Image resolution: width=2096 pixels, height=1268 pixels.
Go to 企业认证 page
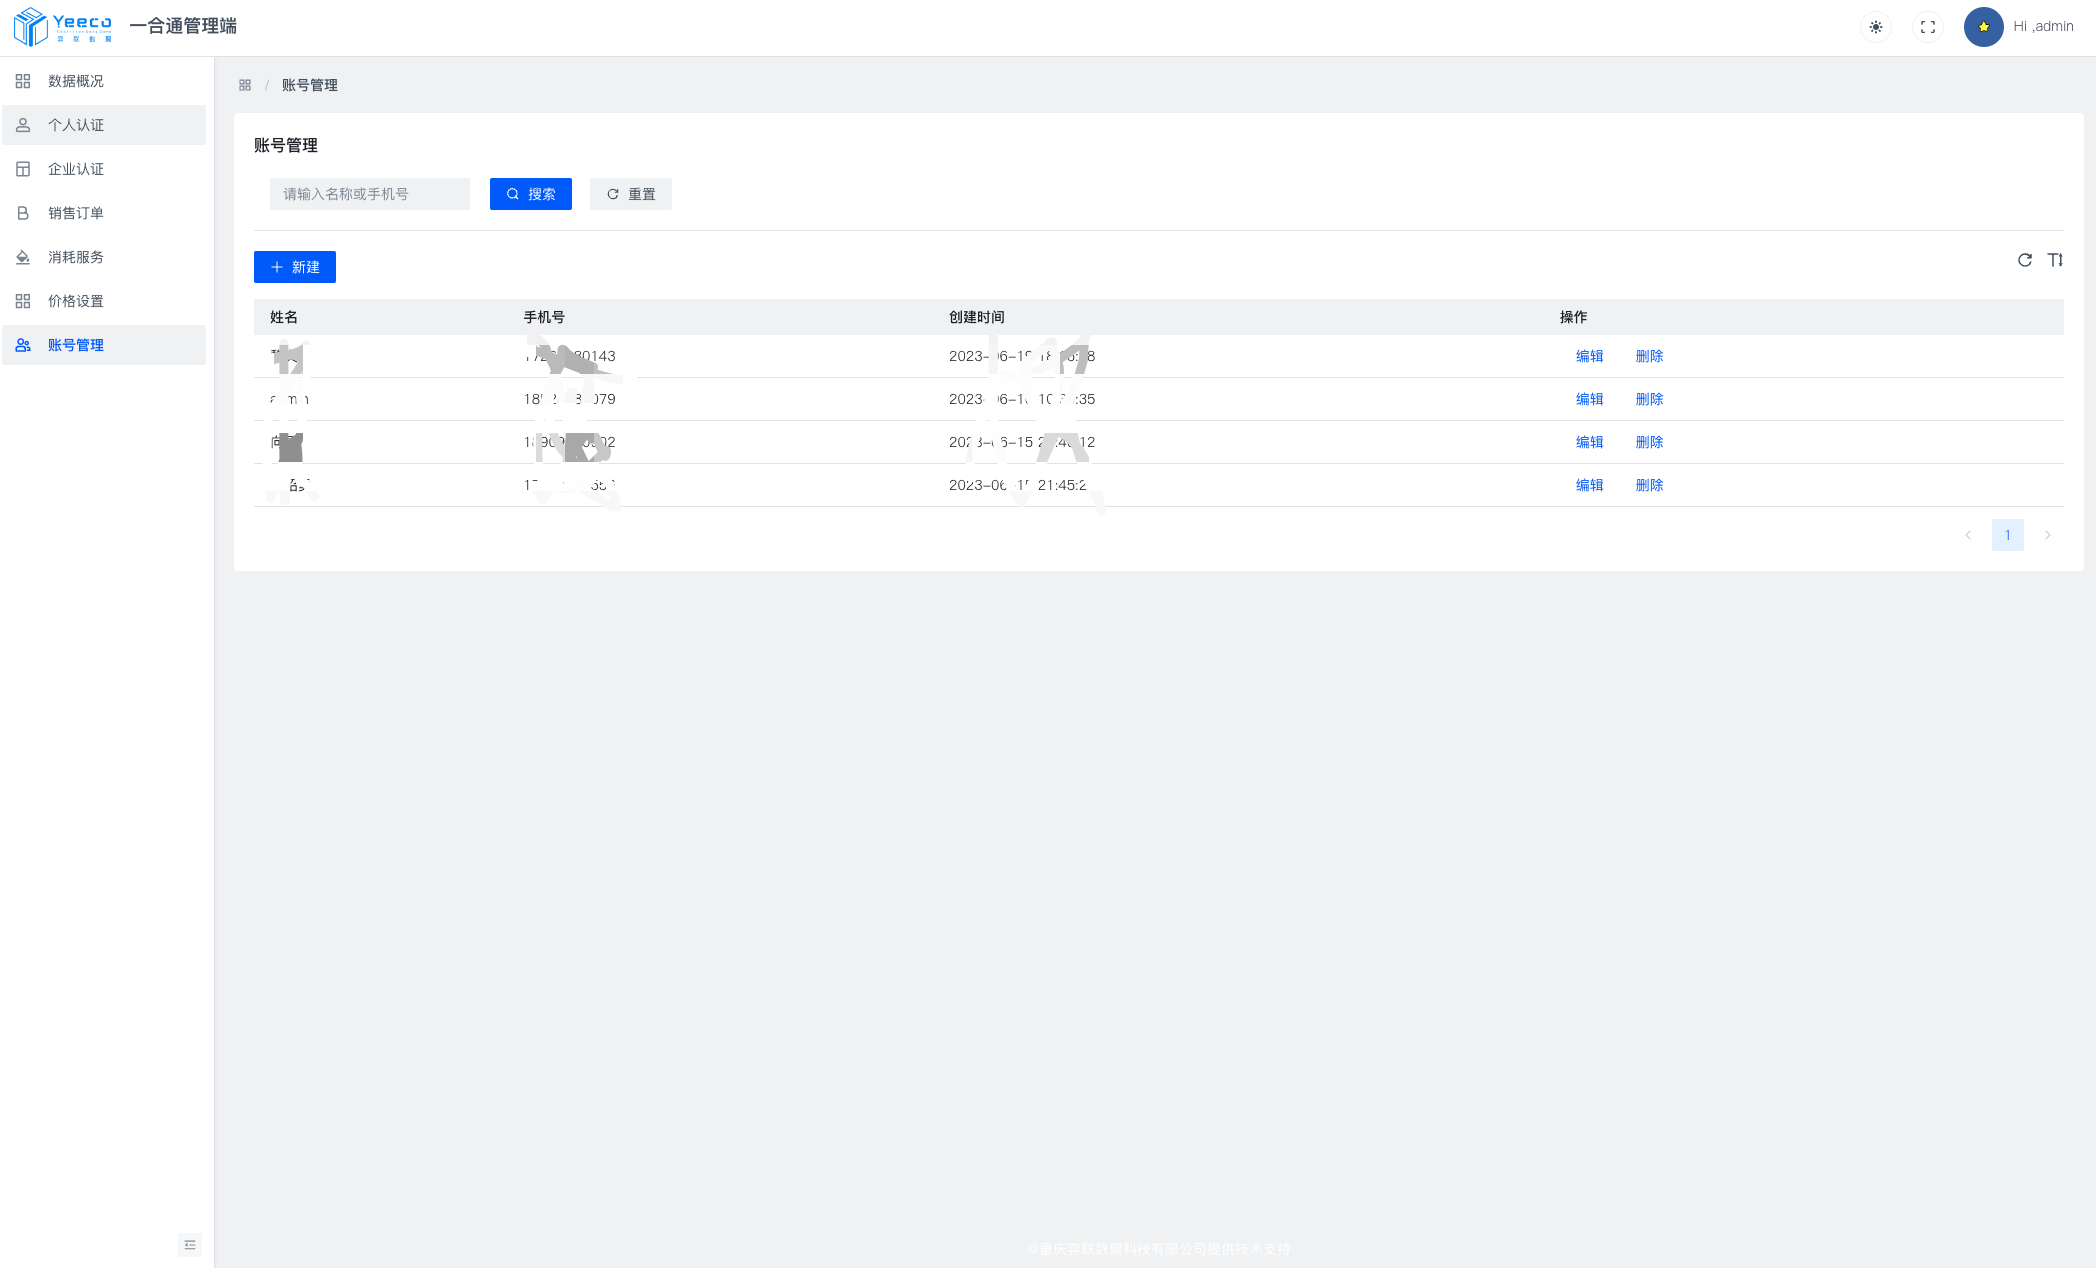coord(76,169)
